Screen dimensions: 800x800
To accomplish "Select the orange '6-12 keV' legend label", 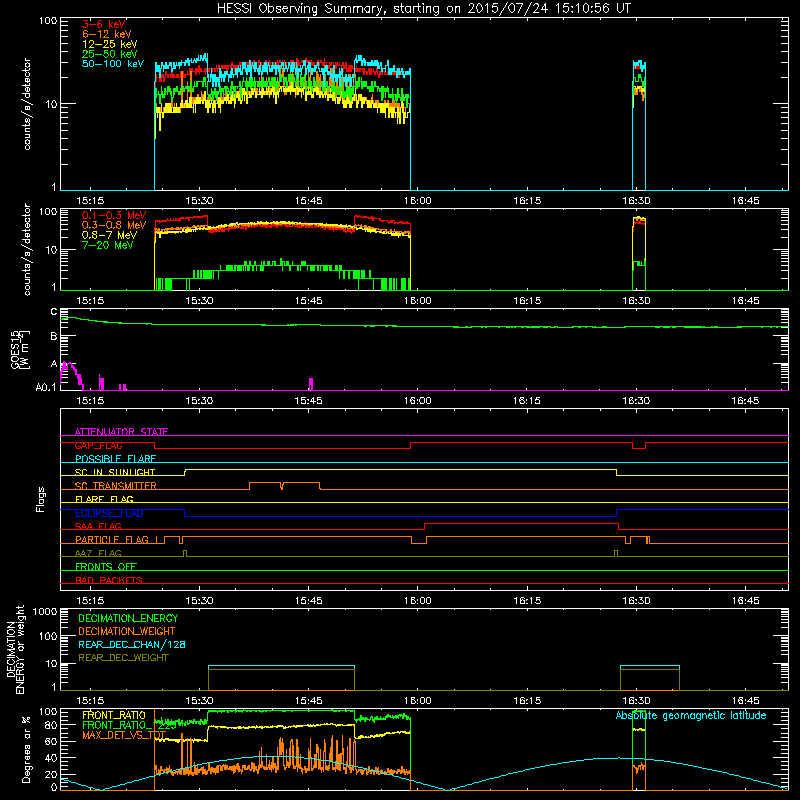I will (x=107, y=34).
